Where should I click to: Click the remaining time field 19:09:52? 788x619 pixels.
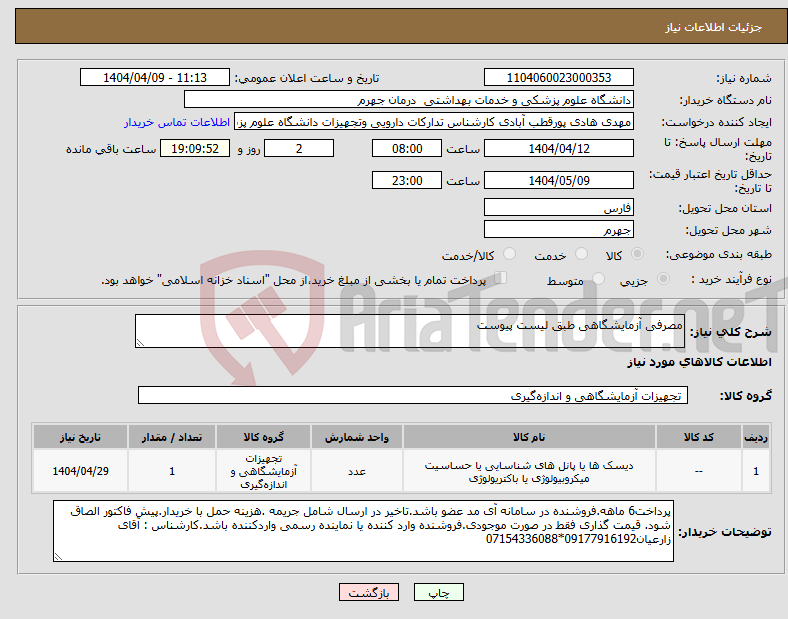pyautogui.click(x=195, y=148)
